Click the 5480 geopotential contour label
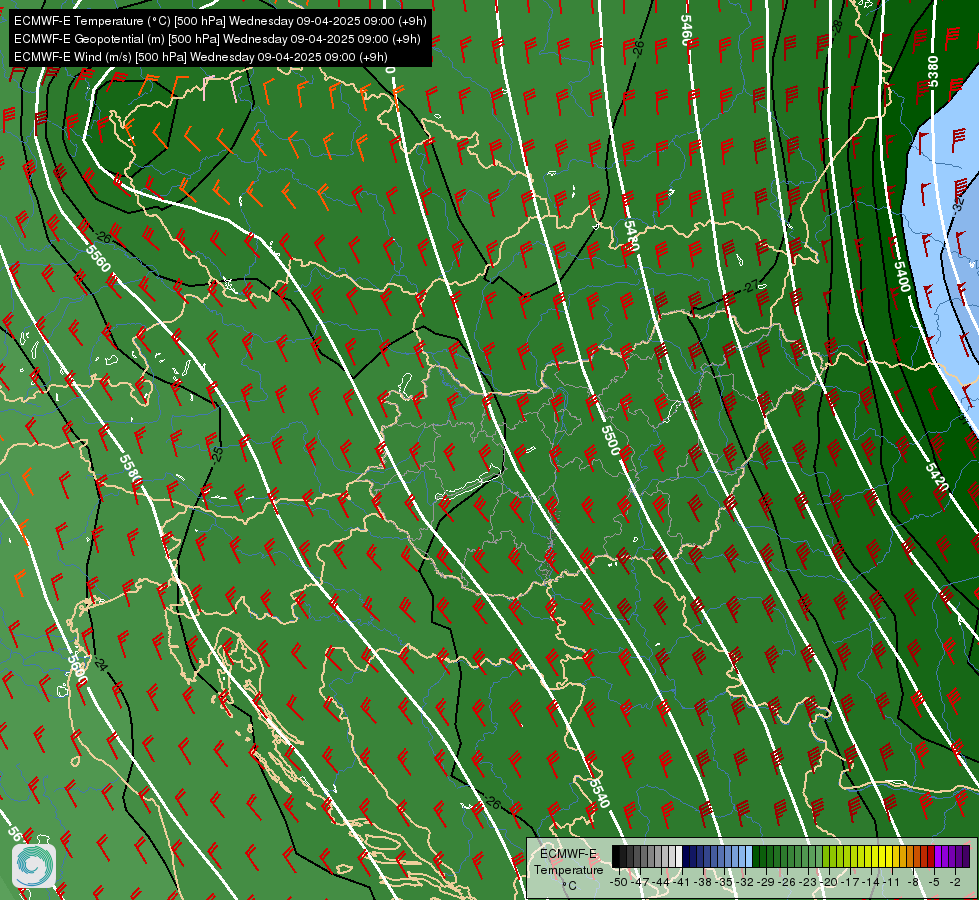Viewport: 979px width, 900px height. tap(632, 237)
